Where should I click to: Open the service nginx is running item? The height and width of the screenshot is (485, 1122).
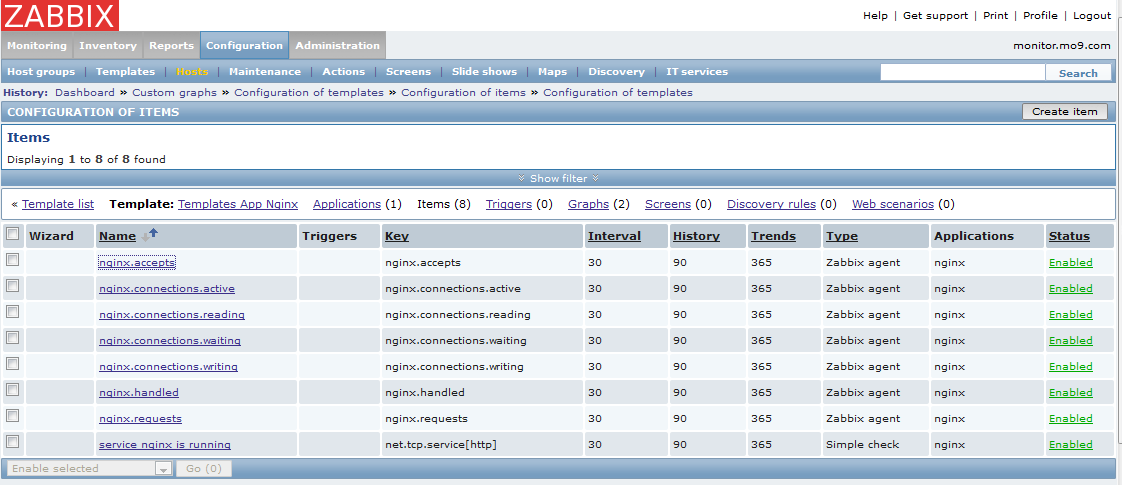point(165,444)
